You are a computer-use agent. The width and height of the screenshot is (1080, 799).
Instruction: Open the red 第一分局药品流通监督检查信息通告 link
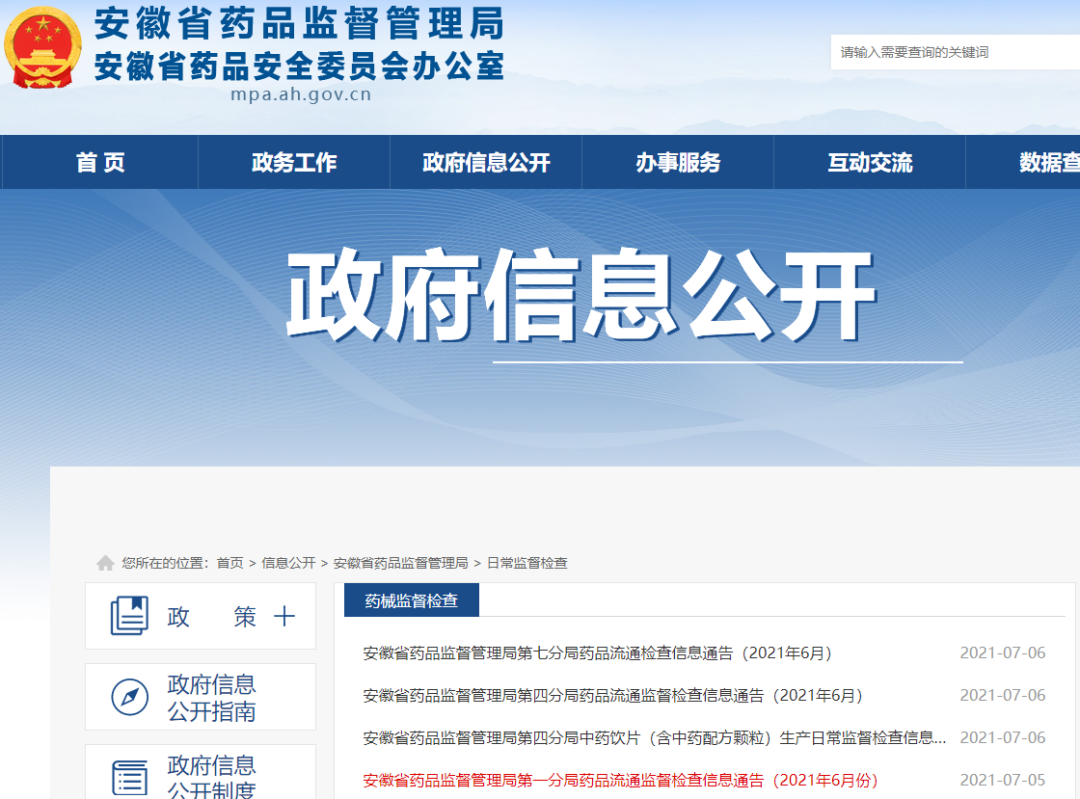coord(620,780)
